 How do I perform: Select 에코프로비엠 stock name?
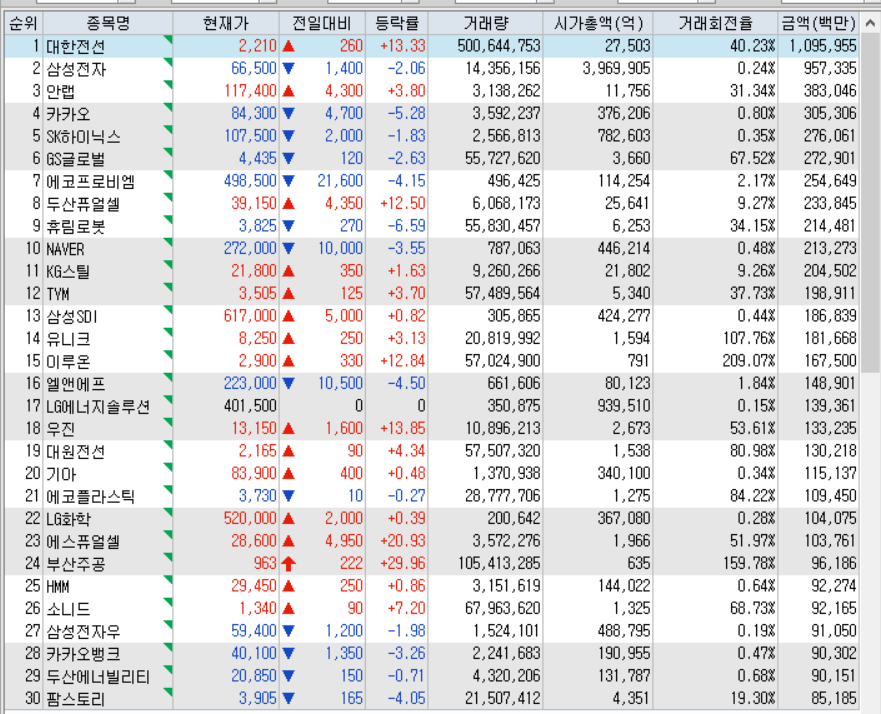(x=90, y=181)
